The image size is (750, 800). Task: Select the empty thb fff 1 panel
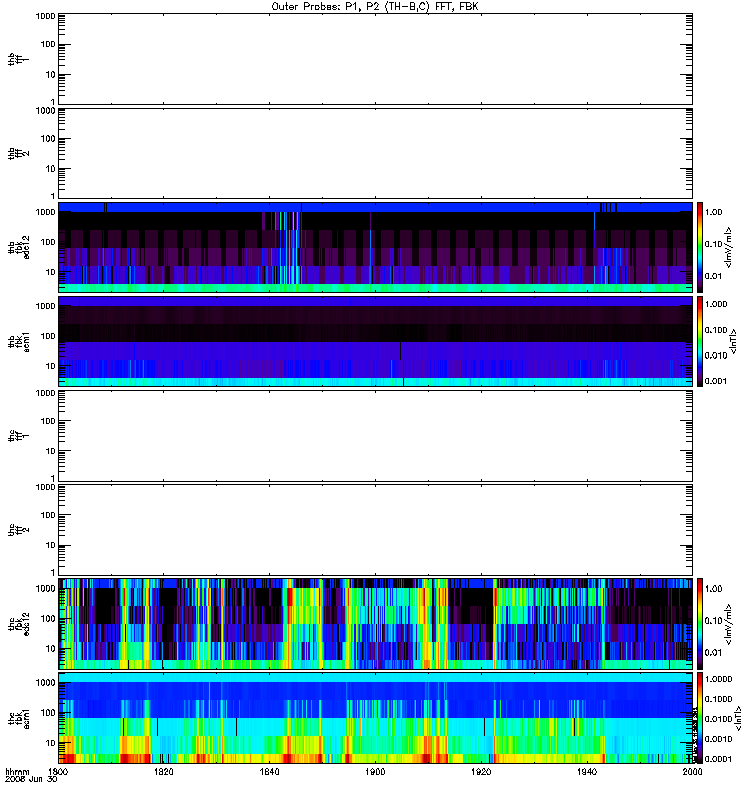pyautogui.click(x=375, y=59)
